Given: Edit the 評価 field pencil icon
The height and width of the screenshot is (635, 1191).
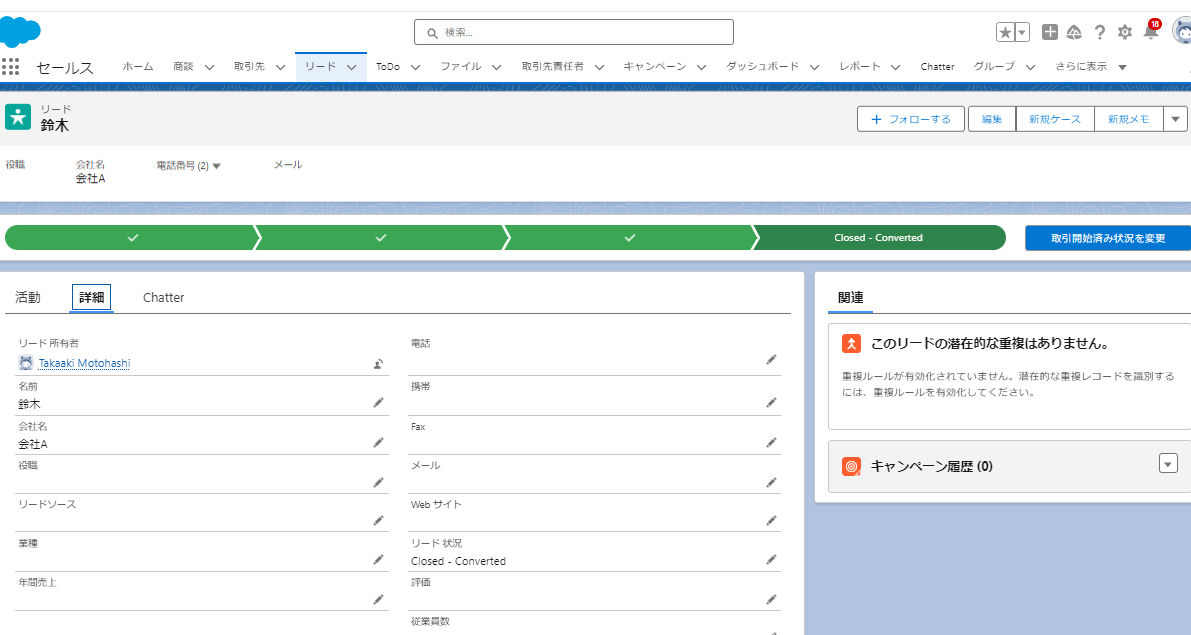Looking at the screenshot, I should [771, 599].
